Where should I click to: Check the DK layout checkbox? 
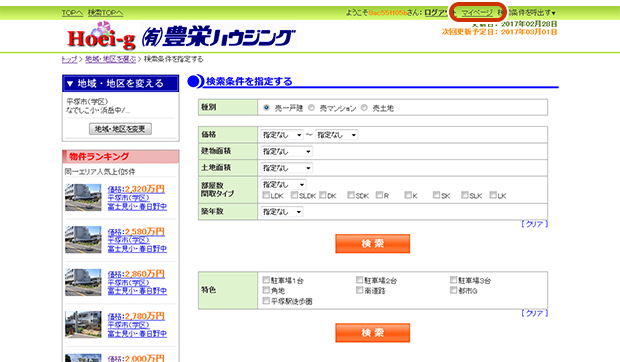tap(323, 195)
